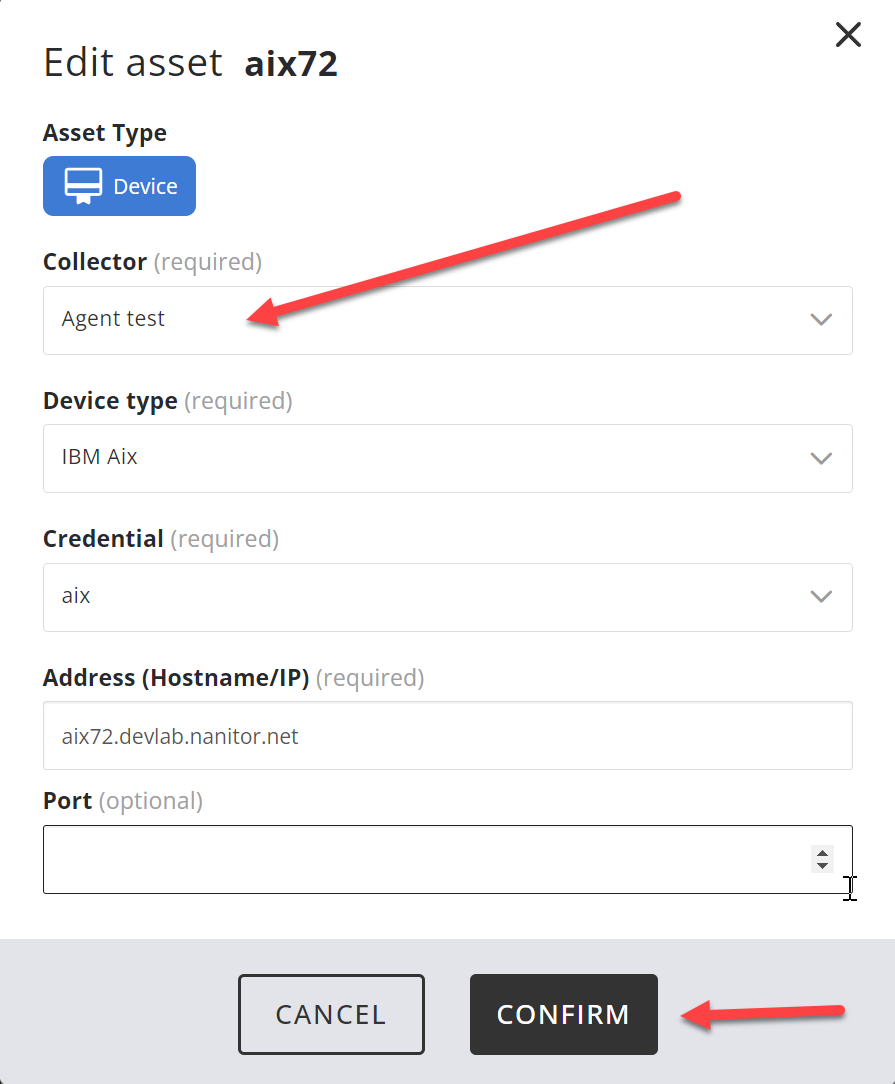The image size is (895, 1084).
Task: Click the Device type field label
Action: pyautogui.click(x=110, y=401)
